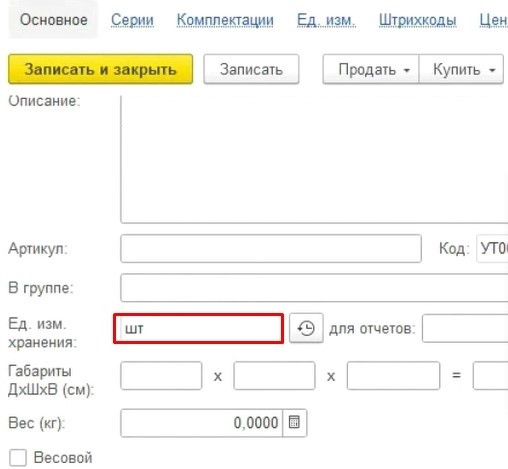Click into the Артикул input field
Screen dimensions: 508x469
(x=271, y=248)
